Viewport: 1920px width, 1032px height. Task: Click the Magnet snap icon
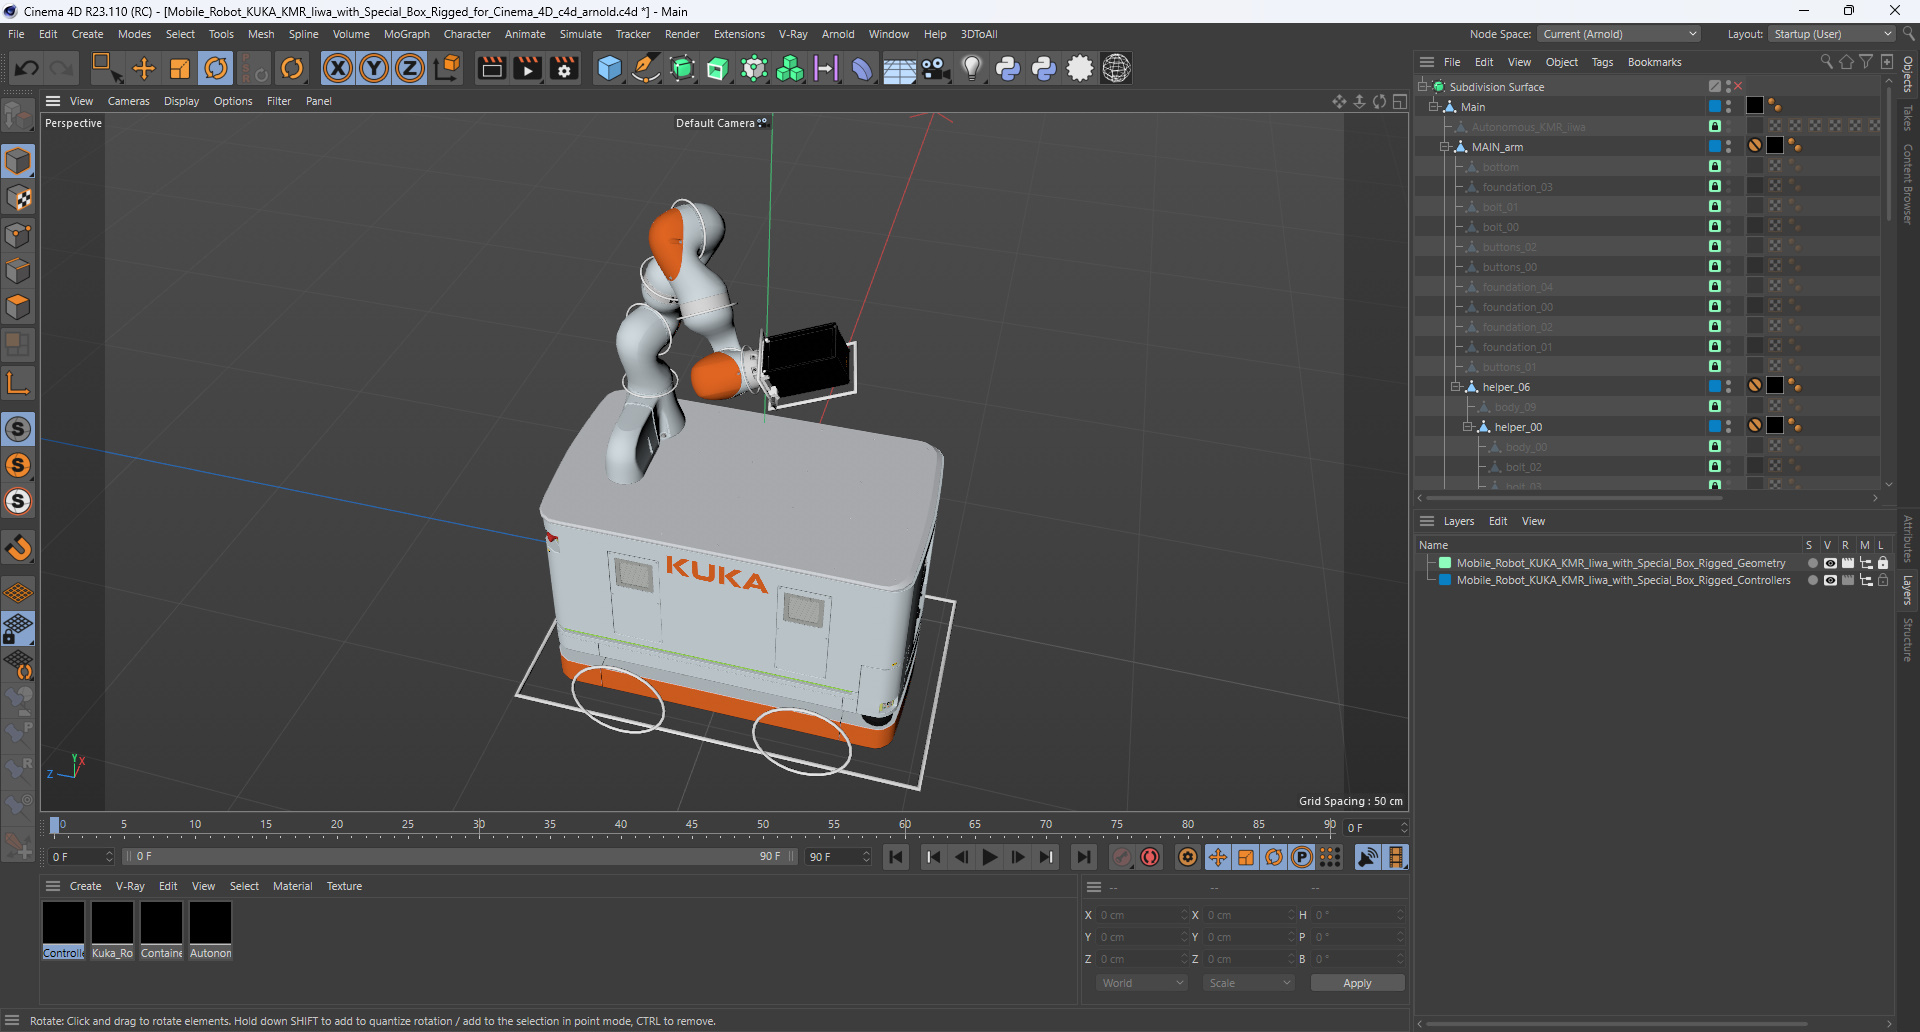pyautogui.click(x=18, y=548)
